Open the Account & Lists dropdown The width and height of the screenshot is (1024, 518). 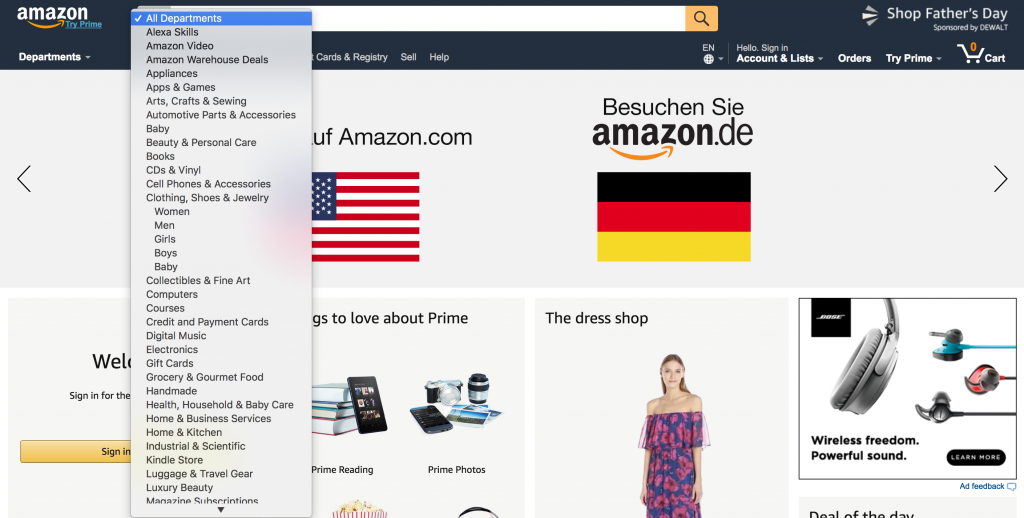[x=779, y=58]
